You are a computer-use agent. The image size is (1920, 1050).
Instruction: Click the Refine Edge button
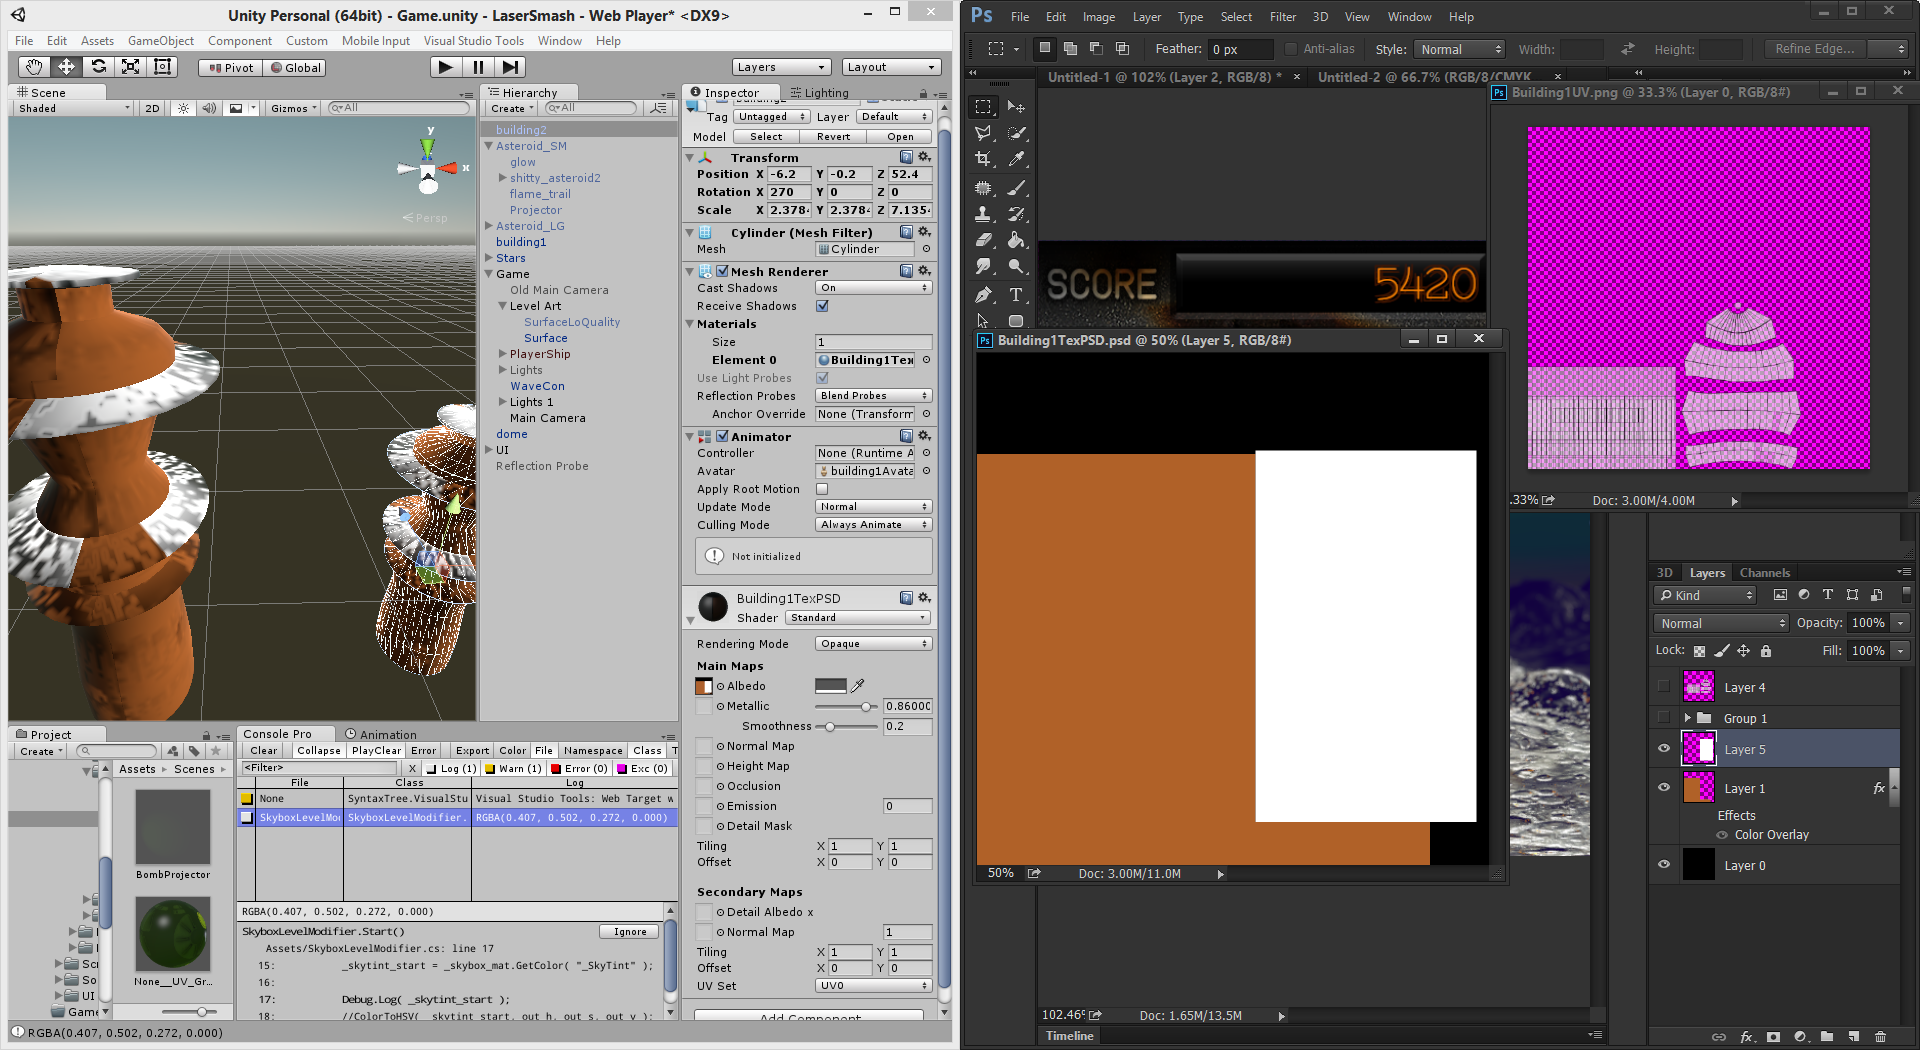coord(1813,48)
